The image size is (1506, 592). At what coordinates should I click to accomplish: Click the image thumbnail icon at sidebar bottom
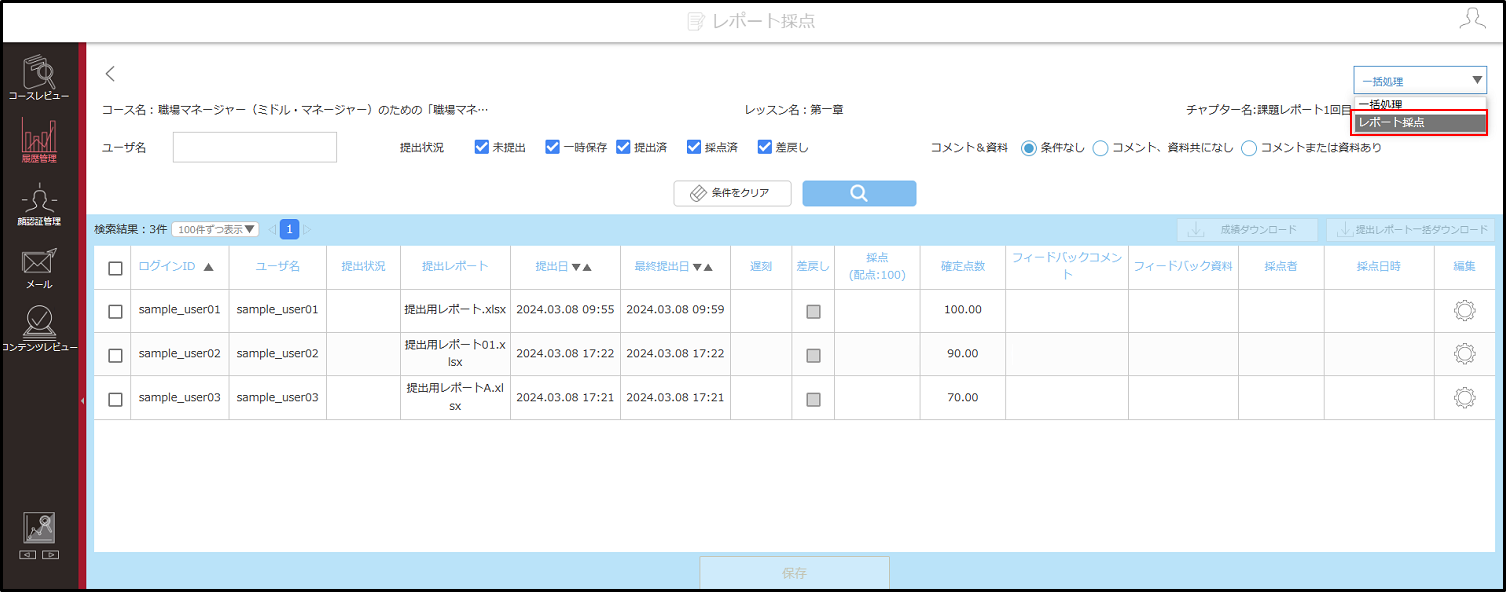[39, 527]
